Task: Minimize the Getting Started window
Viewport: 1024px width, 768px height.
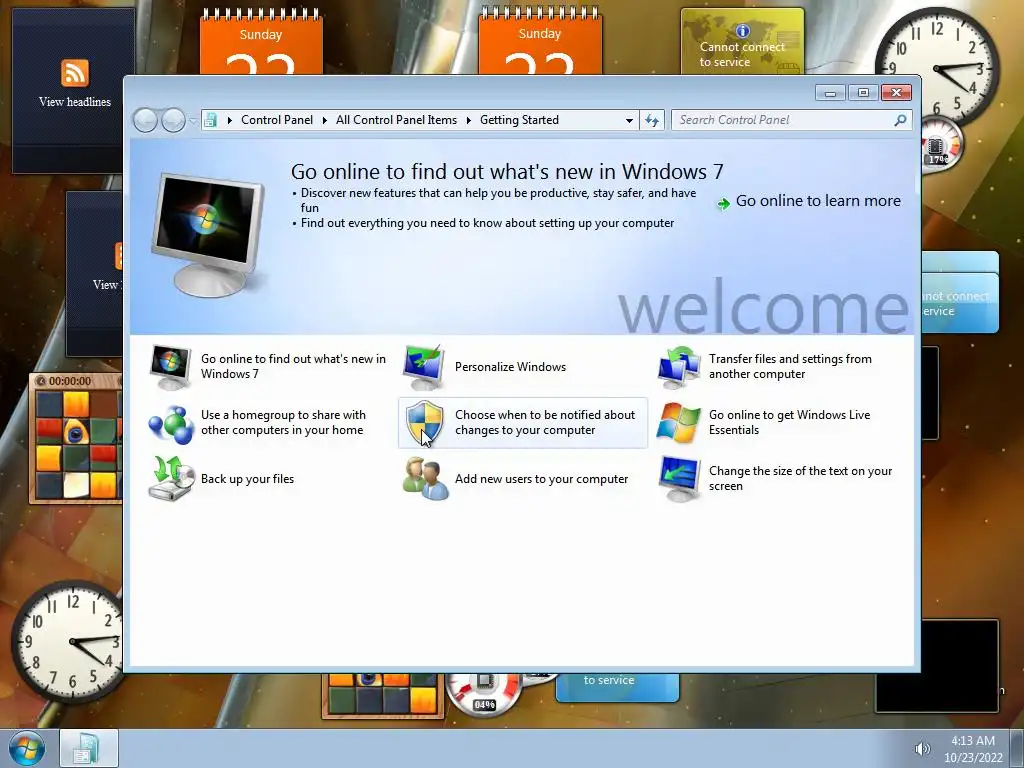Action: 830,93
